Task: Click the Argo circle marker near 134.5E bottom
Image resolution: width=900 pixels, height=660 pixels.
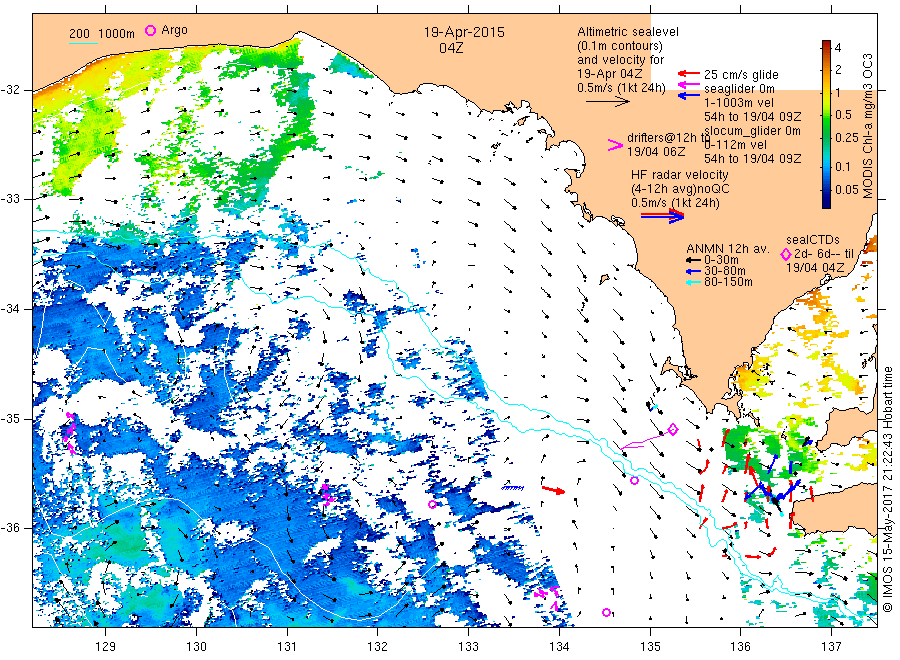Action: click(607, 612)
